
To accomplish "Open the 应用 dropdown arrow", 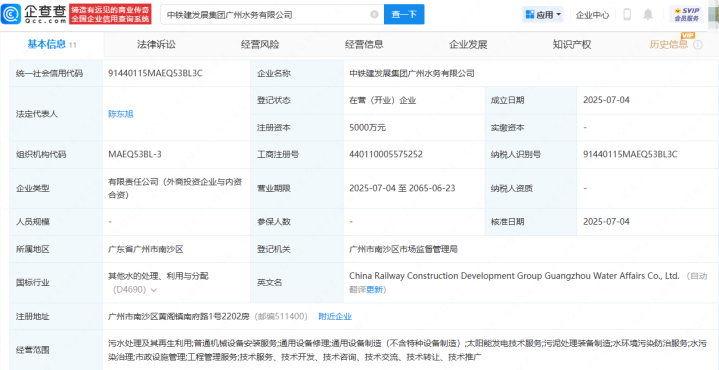I will [x=559, y=15].
